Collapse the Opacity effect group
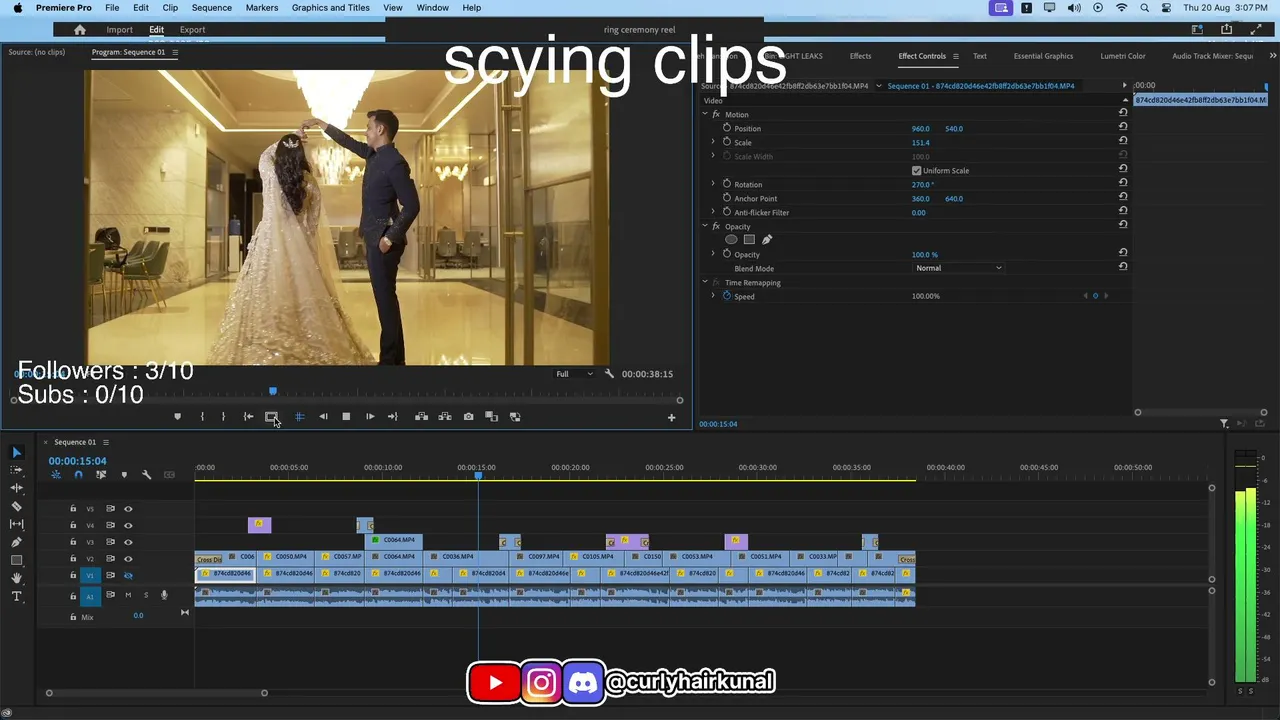The image size is (1280, 720). tap(705, 226)
